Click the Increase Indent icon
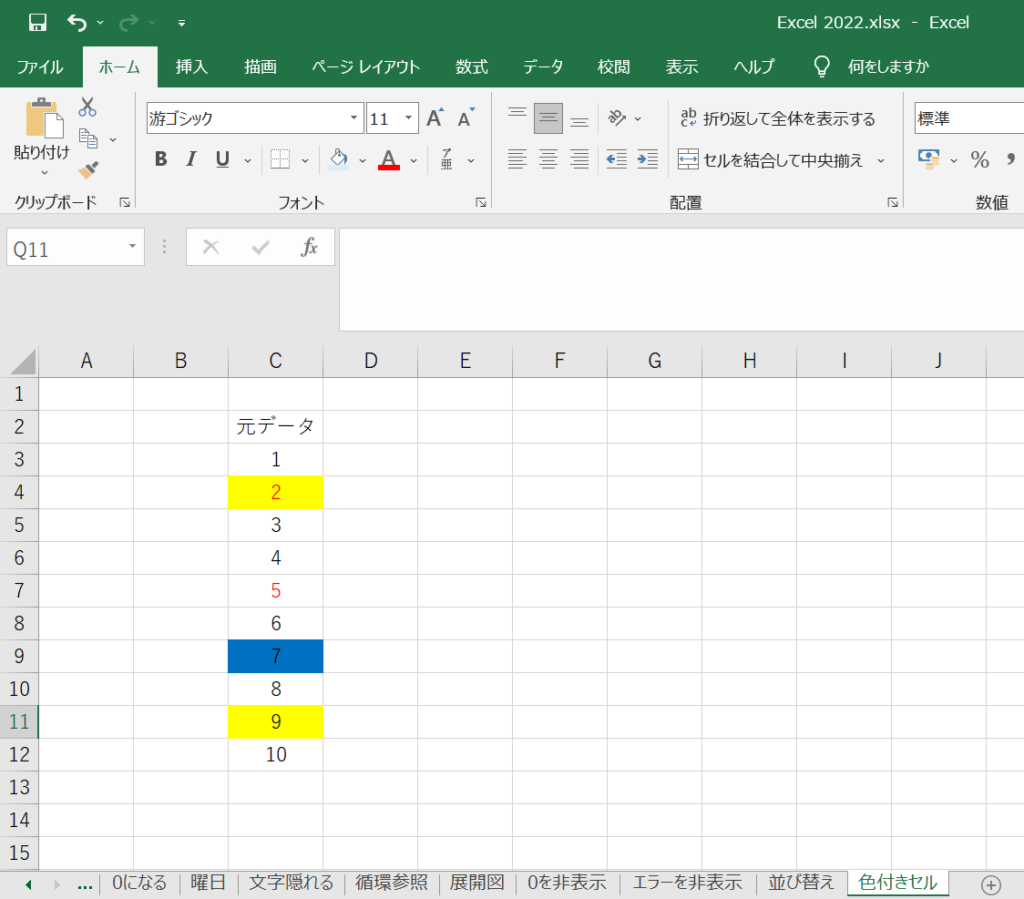Screen dimensions: 1024x899 pos(648,159)
